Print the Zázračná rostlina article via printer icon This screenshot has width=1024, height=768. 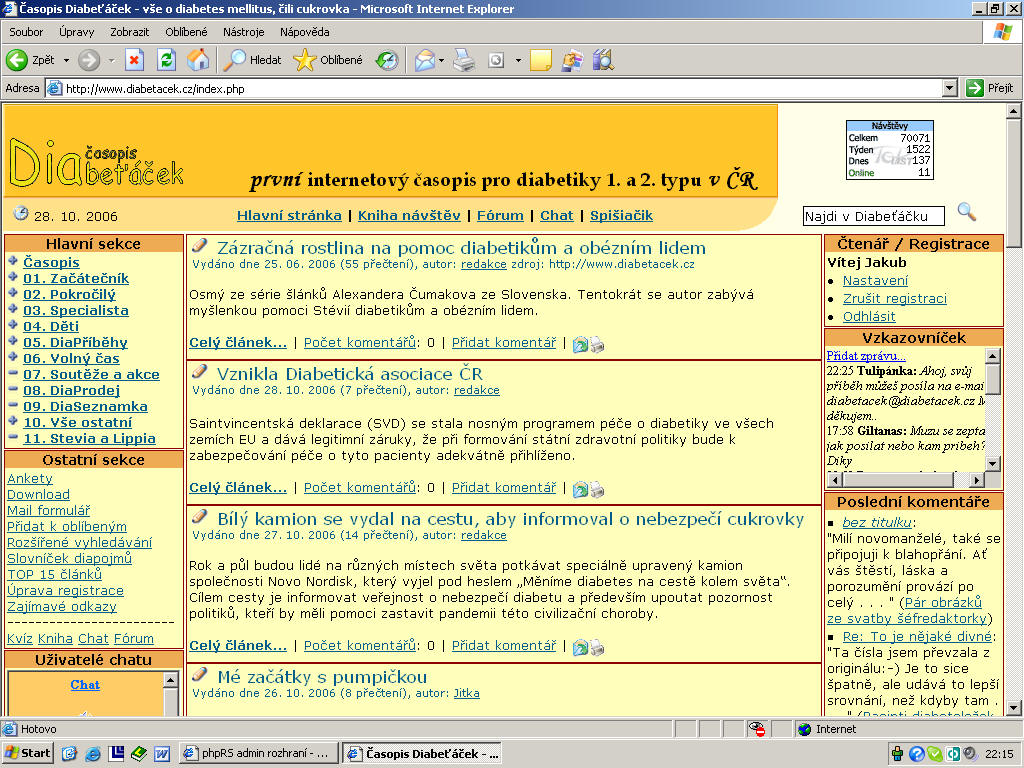point(598,344)
